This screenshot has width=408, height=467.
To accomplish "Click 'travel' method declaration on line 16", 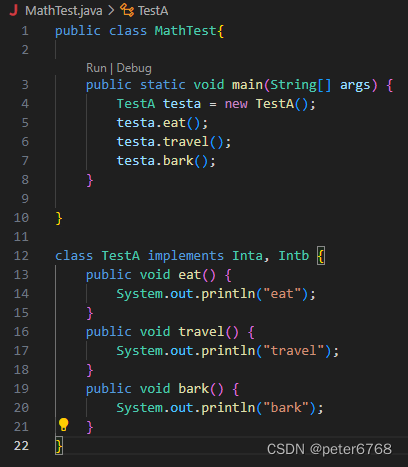I will 201,332.
